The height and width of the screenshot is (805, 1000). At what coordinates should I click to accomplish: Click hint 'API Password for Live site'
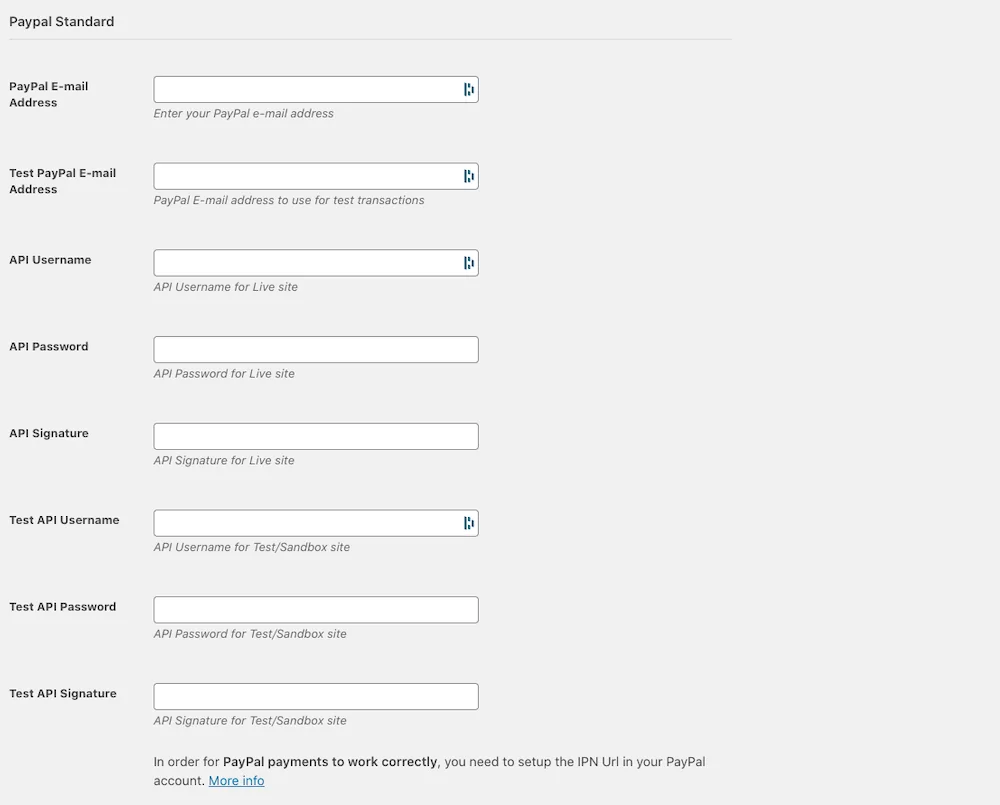tap(224, 374)
